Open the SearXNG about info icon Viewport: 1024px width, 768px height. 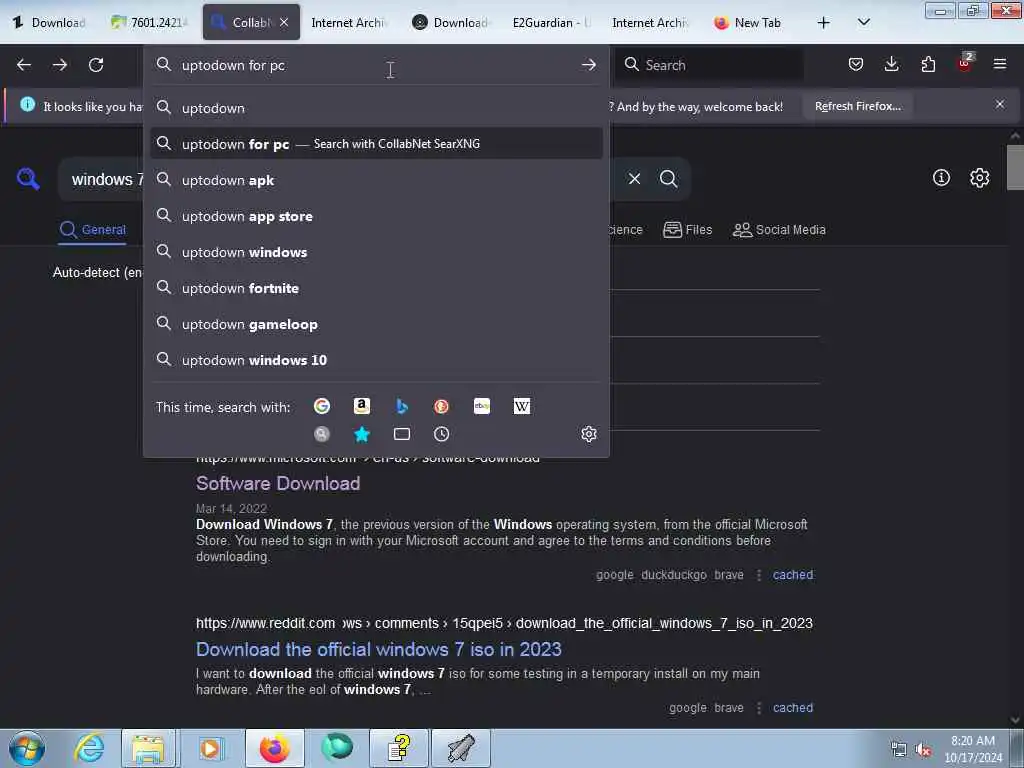point(941,178)
